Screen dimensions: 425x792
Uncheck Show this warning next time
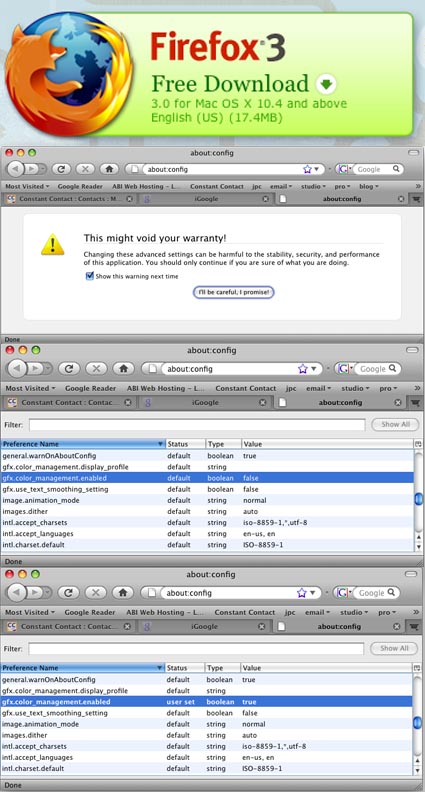point(90,276)
